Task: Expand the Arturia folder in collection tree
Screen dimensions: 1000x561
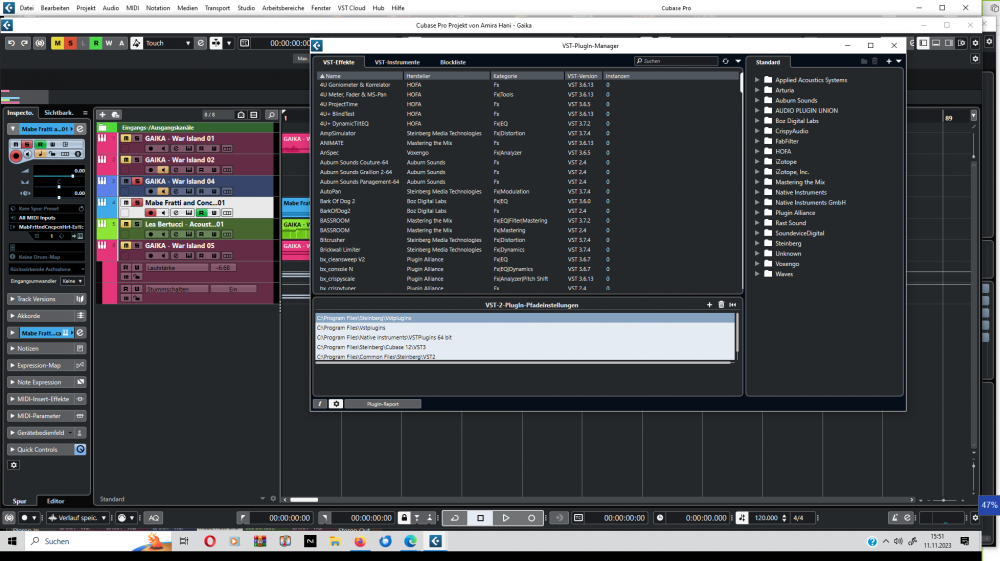Action: 758,91
